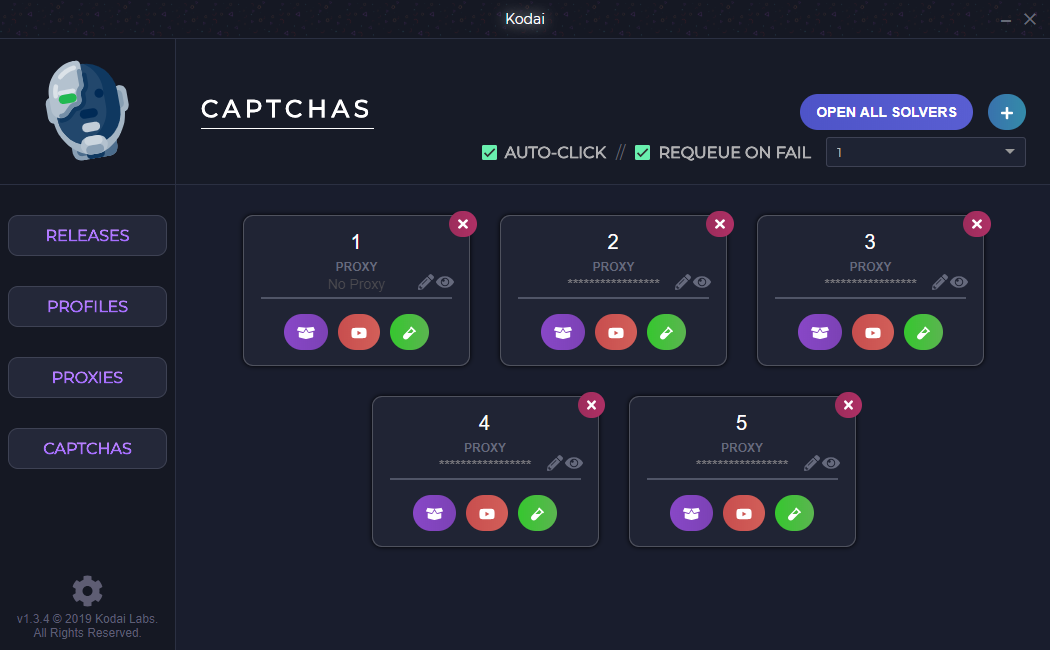
Task: Open the purple store icon on solver 1
Action: tap(306, 332)
